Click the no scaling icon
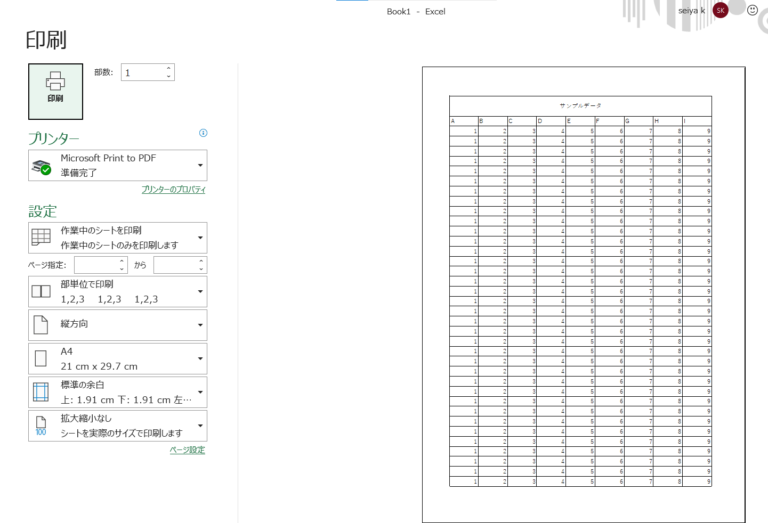 (41, 426)
